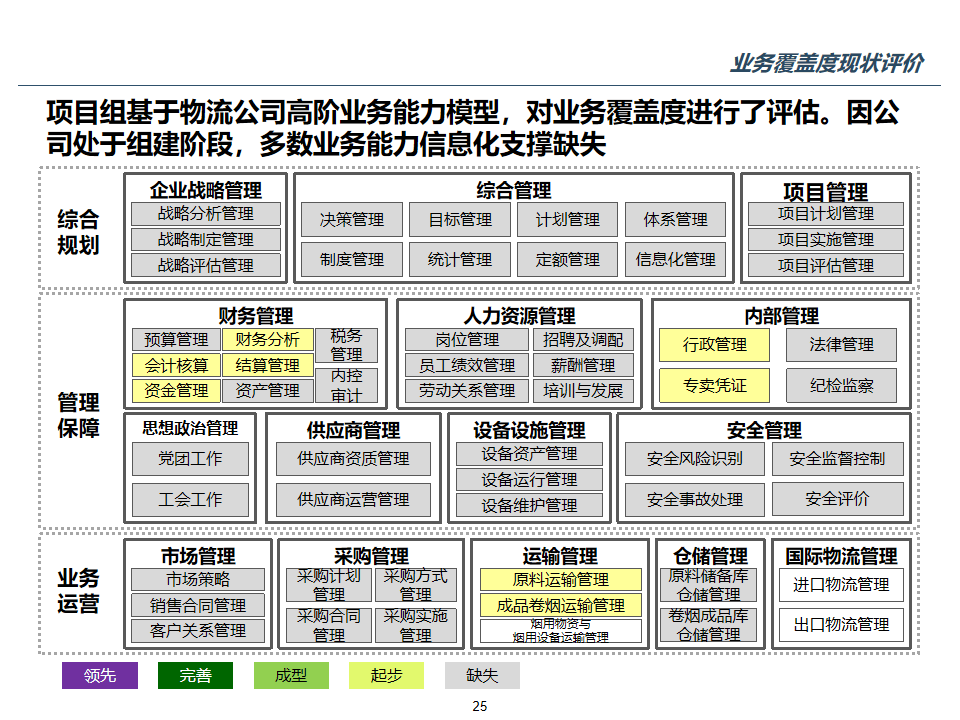Click the 安全事故处理 box
Screen dimensions: 960x720
pos(695,500)
